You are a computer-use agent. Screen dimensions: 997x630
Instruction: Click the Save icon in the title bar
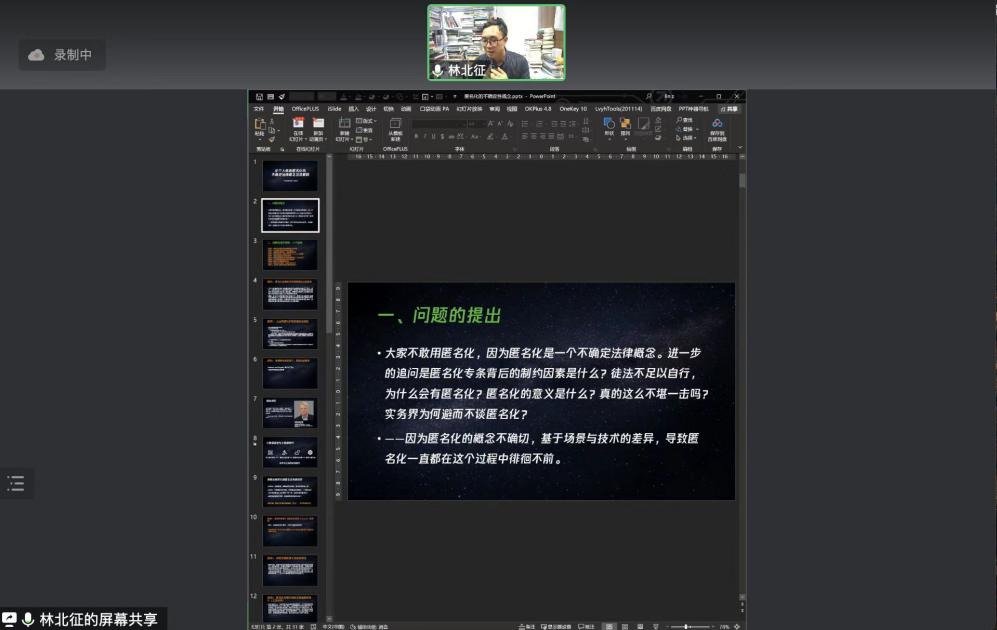click(x=259, y=97)
